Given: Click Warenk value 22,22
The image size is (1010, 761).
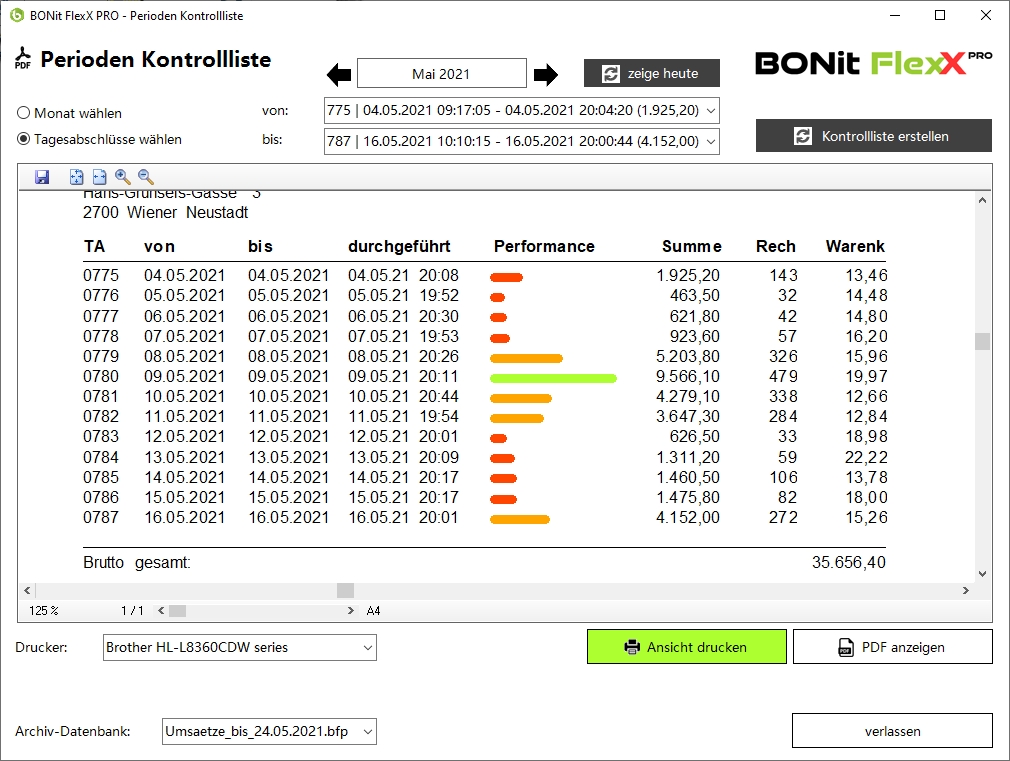Looking at the screenshot, I should click(x=866, y=457).
